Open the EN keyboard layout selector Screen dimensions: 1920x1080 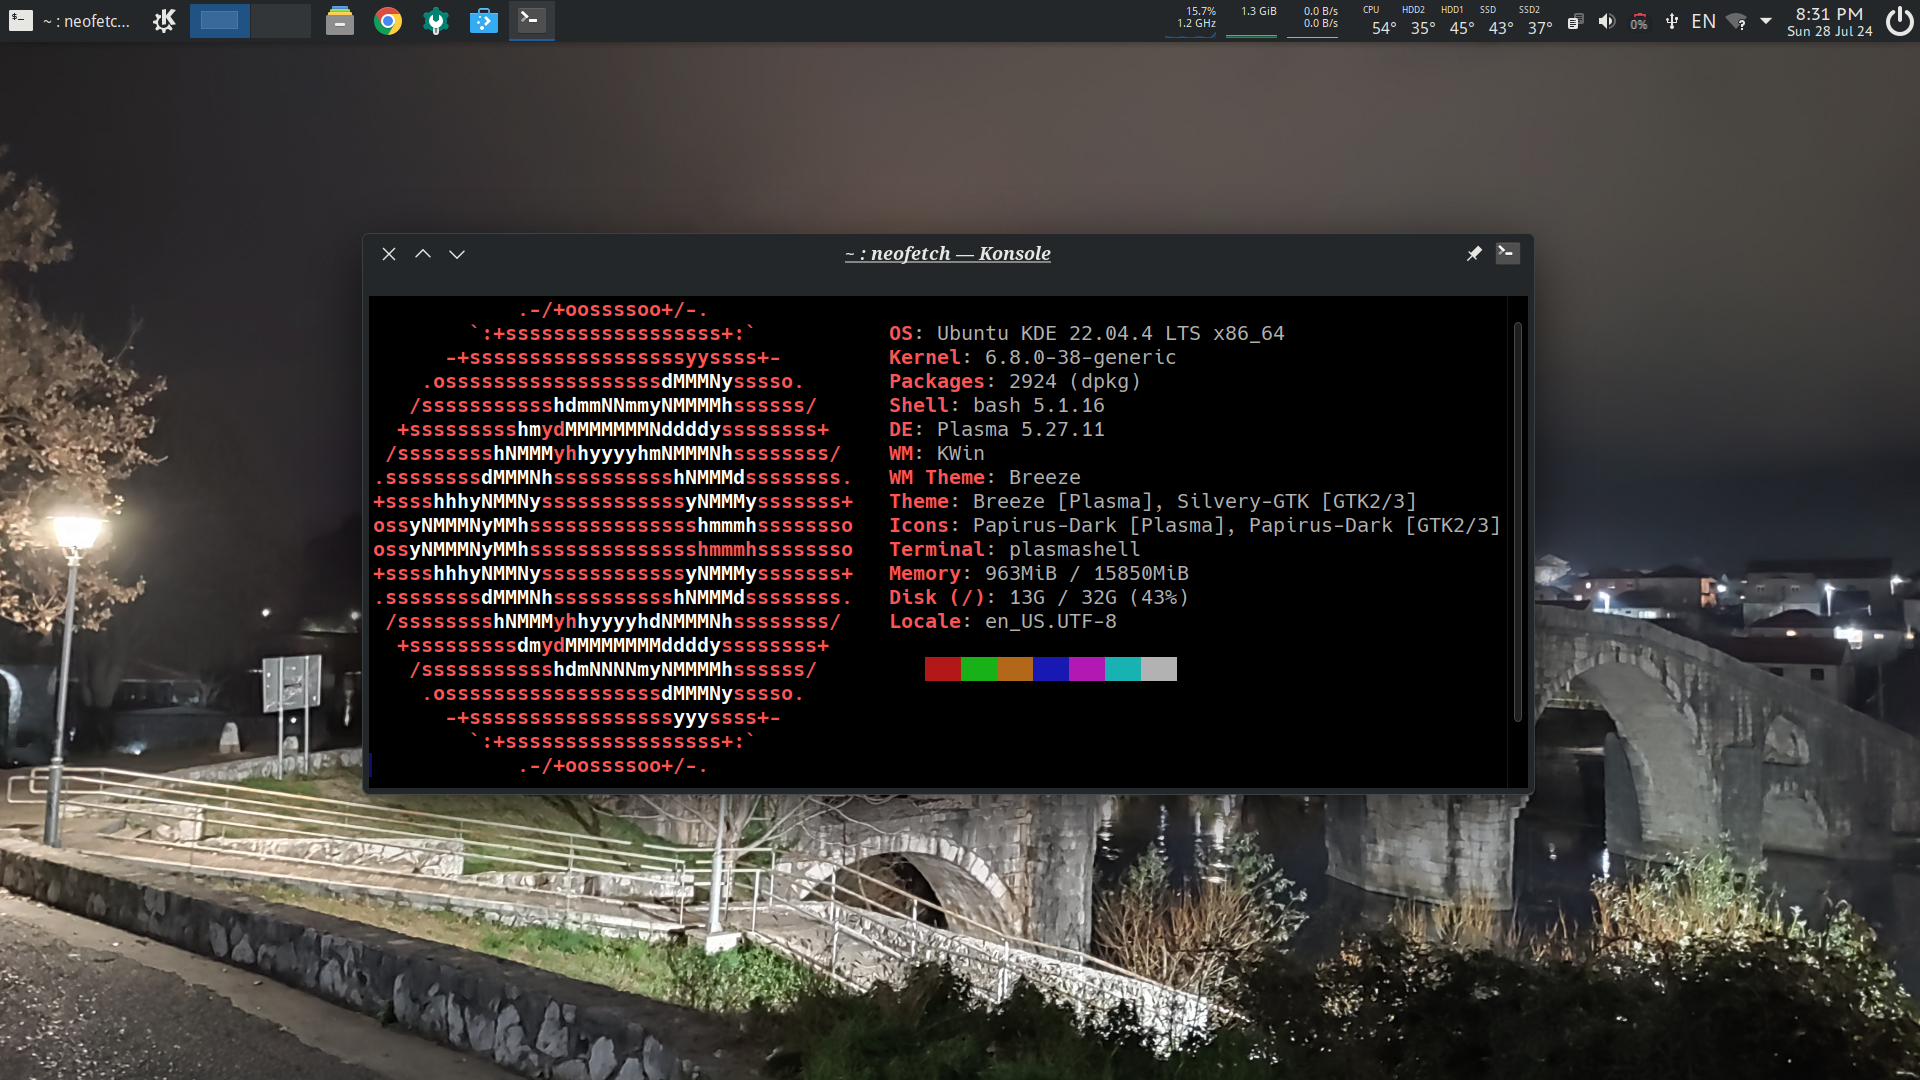[1703, 22]
